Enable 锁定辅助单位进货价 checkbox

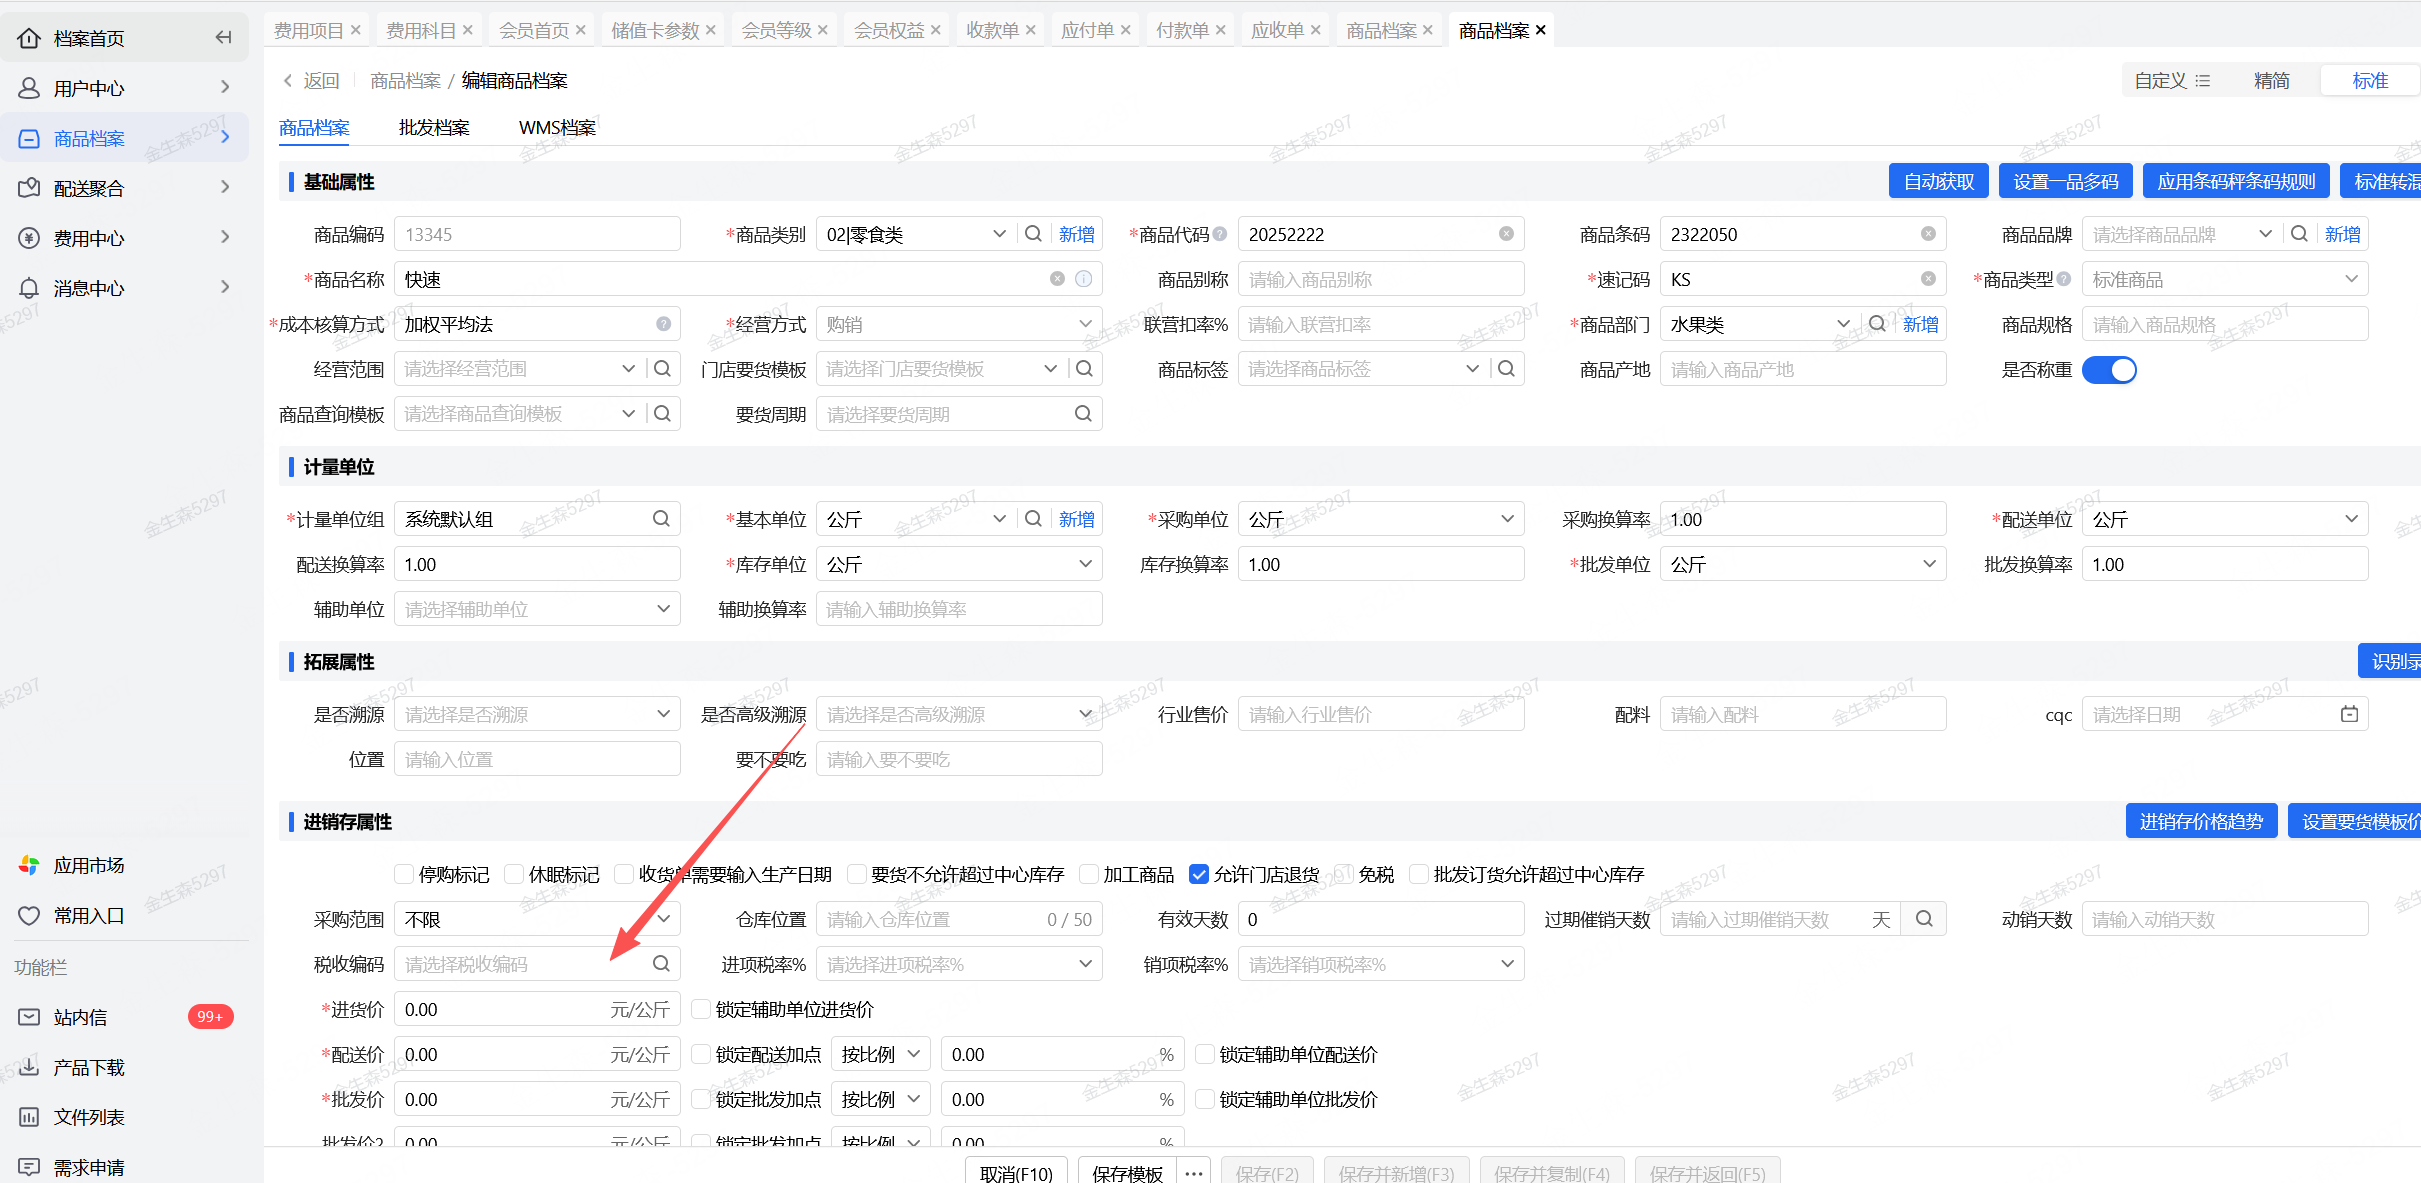pyautogui.click(x=701, y=1010)
